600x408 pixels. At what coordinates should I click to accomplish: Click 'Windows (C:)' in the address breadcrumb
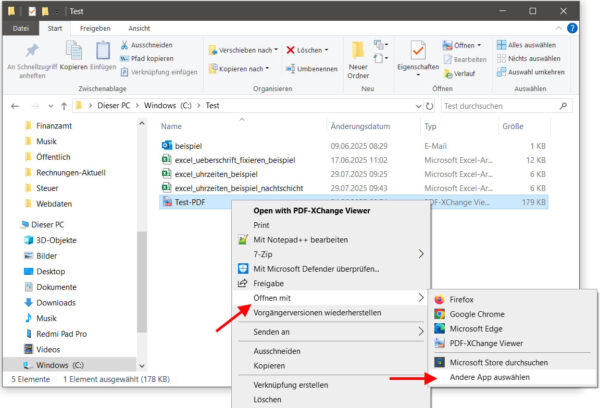168,106
